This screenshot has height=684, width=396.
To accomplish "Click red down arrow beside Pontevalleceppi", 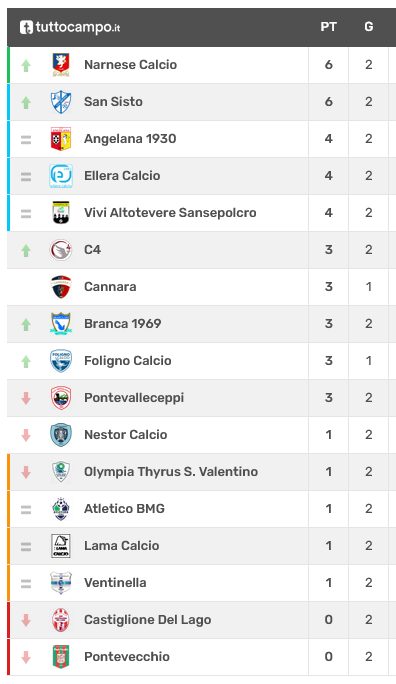I will [26, 398].
